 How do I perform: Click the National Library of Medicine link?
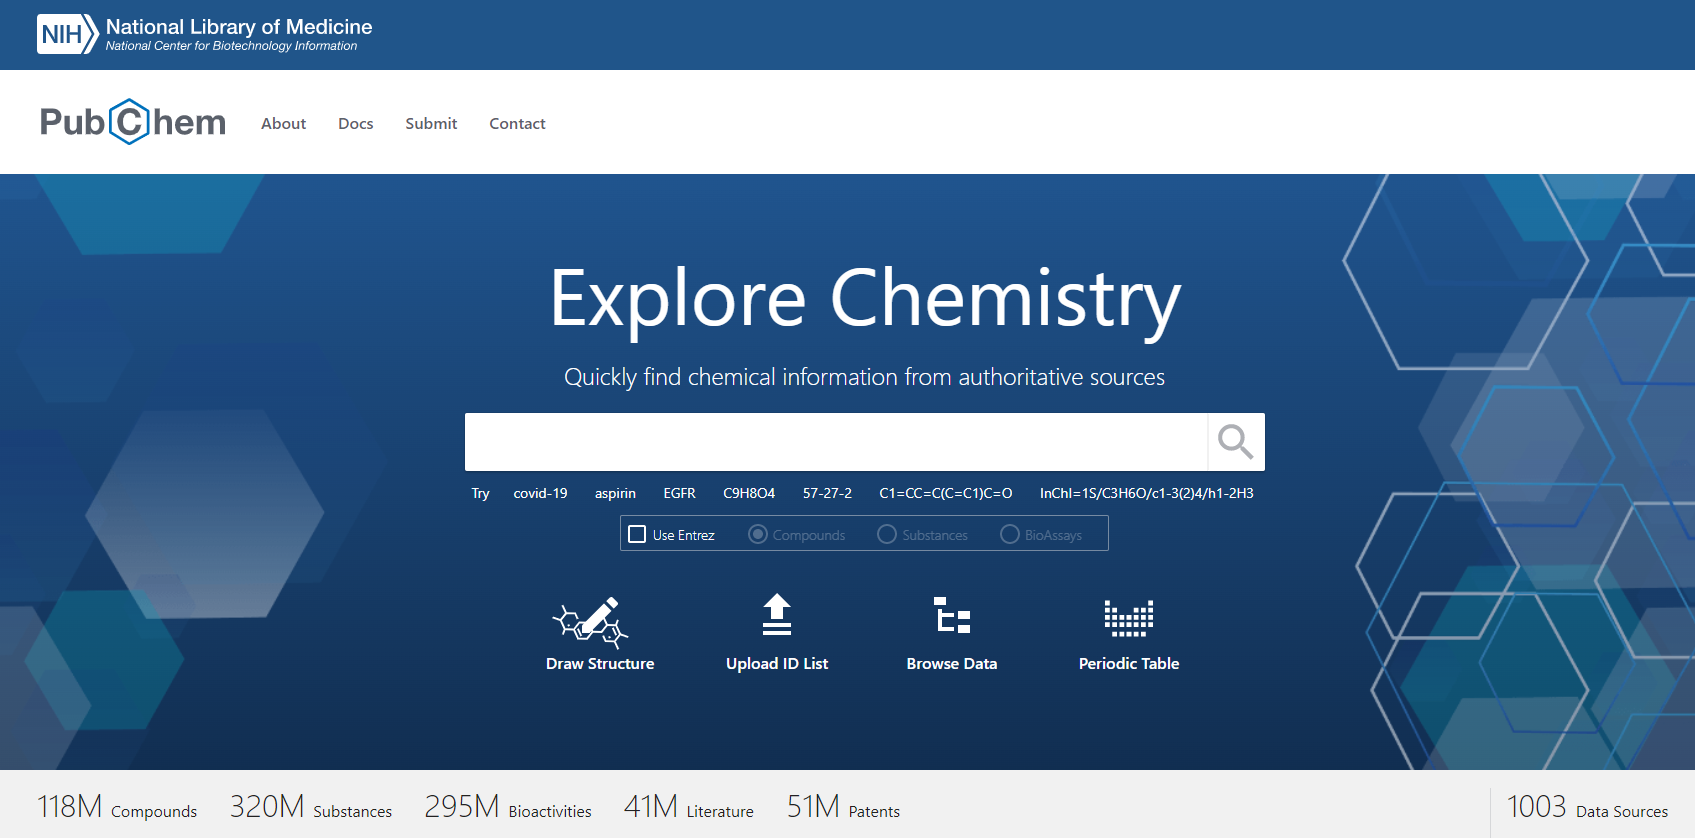pyautogui.click(x=239, y=27)
